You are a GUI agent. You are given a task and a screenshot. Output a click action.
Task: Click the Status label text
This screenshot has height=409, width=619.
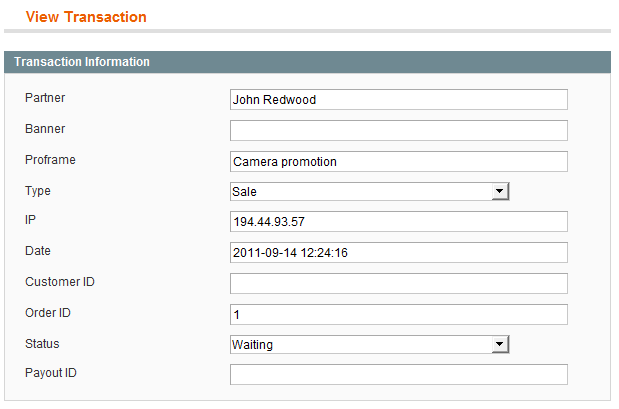[42, 344]
